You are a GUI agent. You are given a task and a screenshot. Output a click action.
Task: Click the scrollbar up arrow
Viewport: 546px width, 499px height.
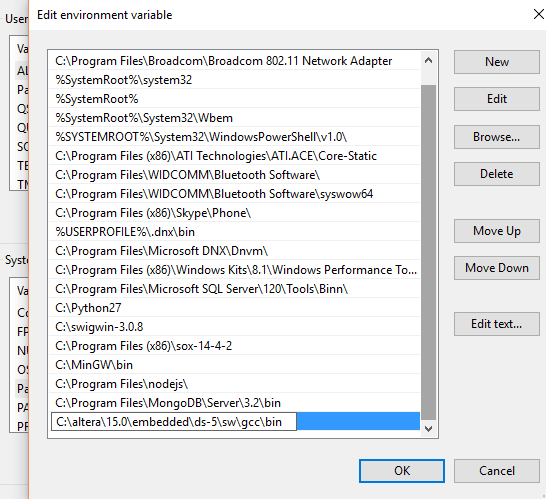[429, 61]
